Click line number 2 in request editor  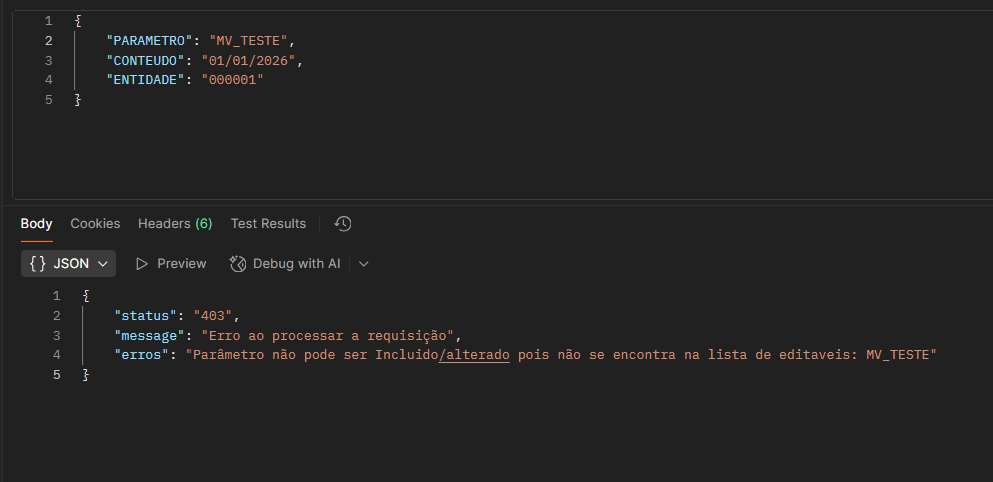(48, 41)
